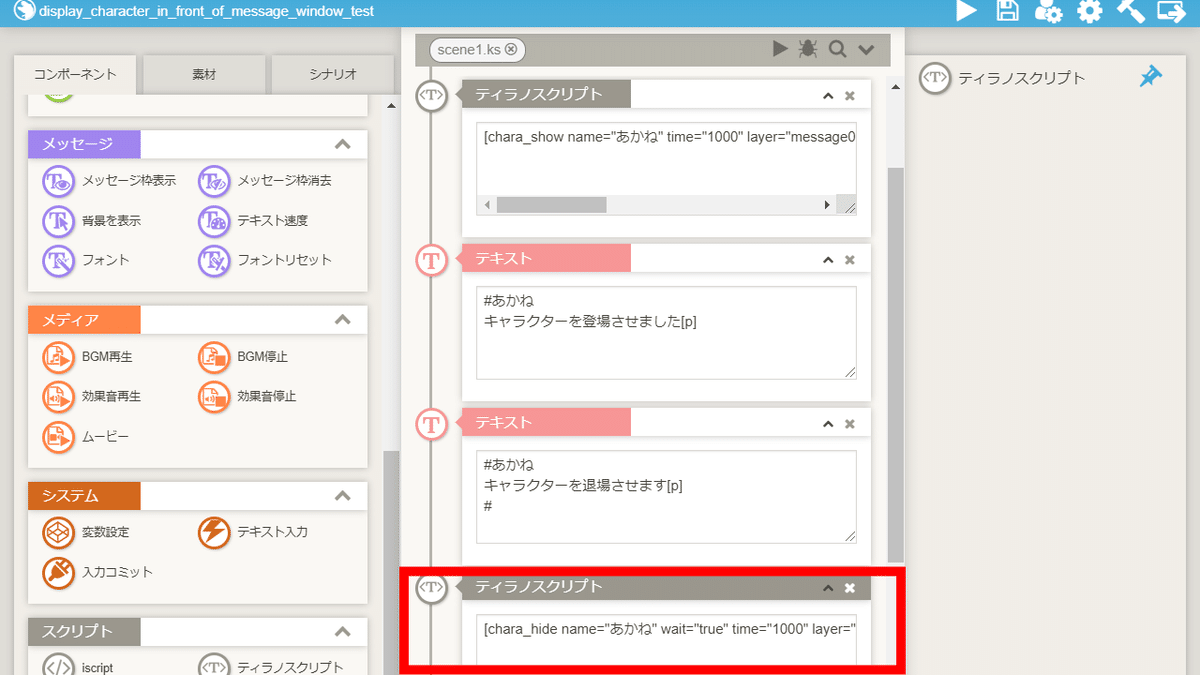The width and height of the screenshot is (1200, 675).
Task: Collapse the スクリプト section
Action: click(x=343, y=632)
